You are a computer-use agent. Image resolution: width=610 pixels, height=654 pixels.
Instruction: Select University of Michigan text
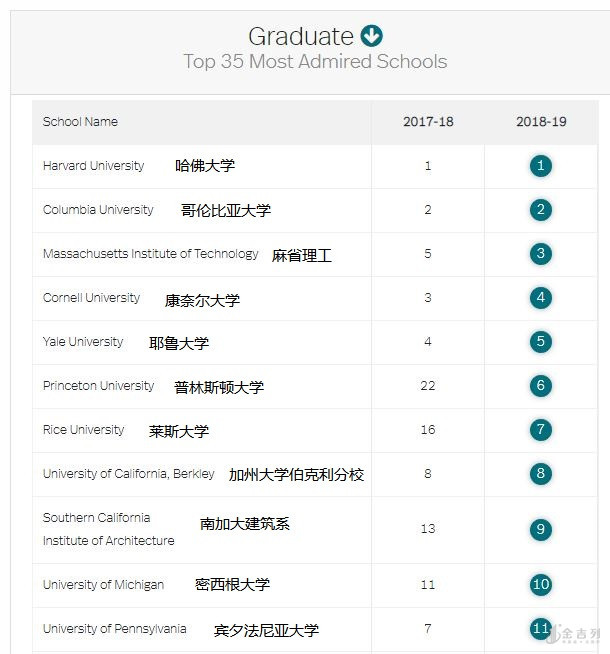(103, 585)
